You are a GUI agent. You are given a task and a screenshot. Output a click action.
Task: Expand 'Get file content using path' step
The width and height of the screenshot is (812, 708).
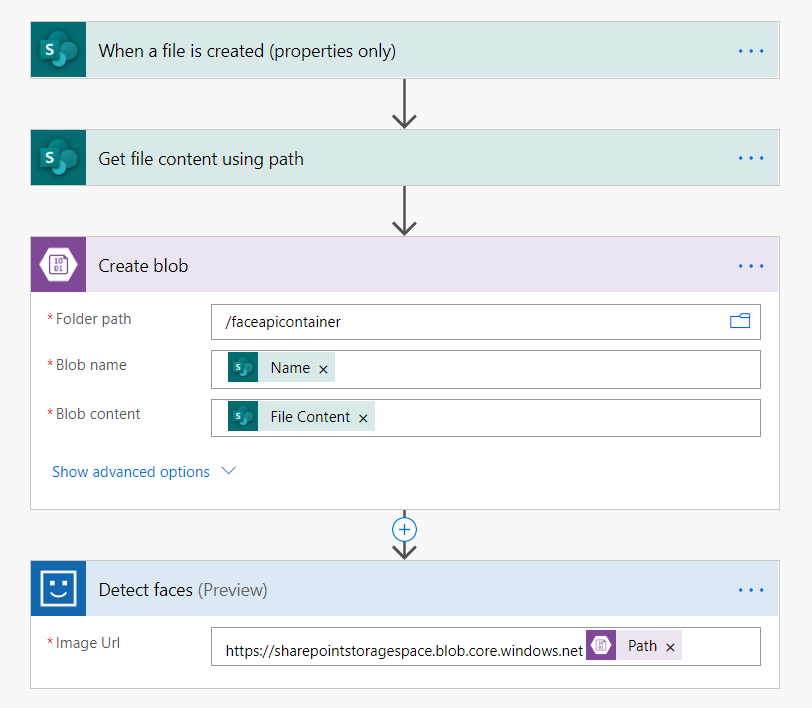point(400,158)
